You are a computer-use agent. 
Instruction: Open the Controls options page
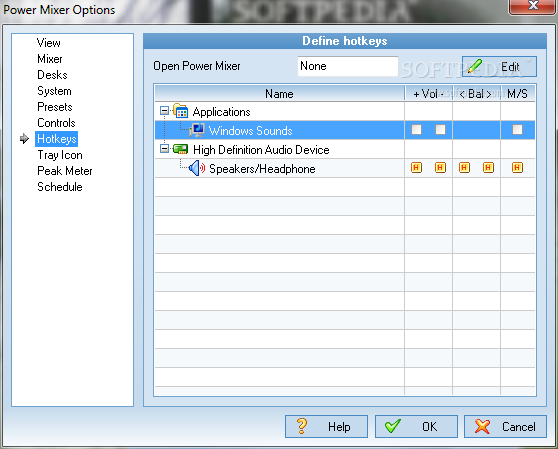click(x=56, y=123)
